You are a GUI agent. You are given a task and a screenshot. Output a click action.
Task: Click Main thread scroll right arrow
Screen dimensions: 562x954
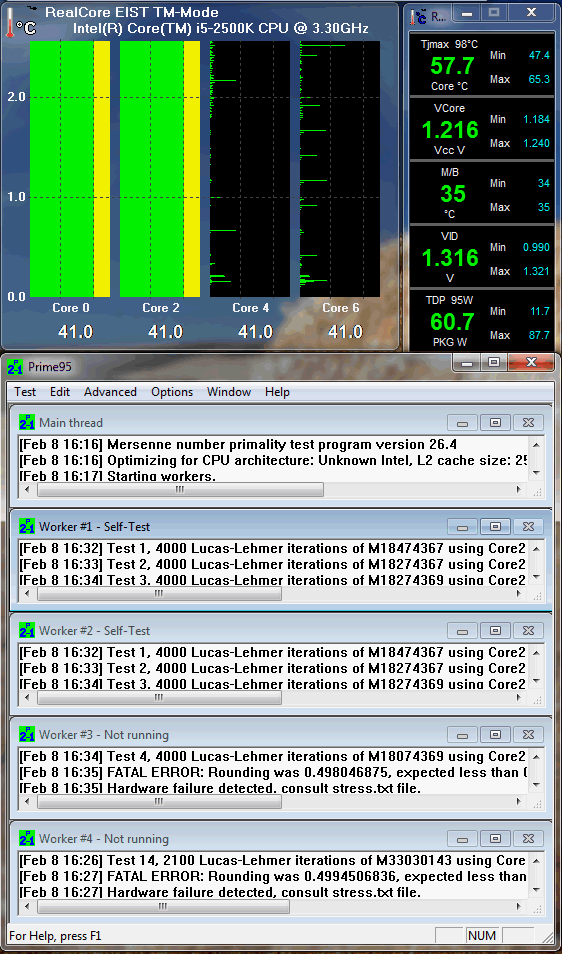coord(519,490)
